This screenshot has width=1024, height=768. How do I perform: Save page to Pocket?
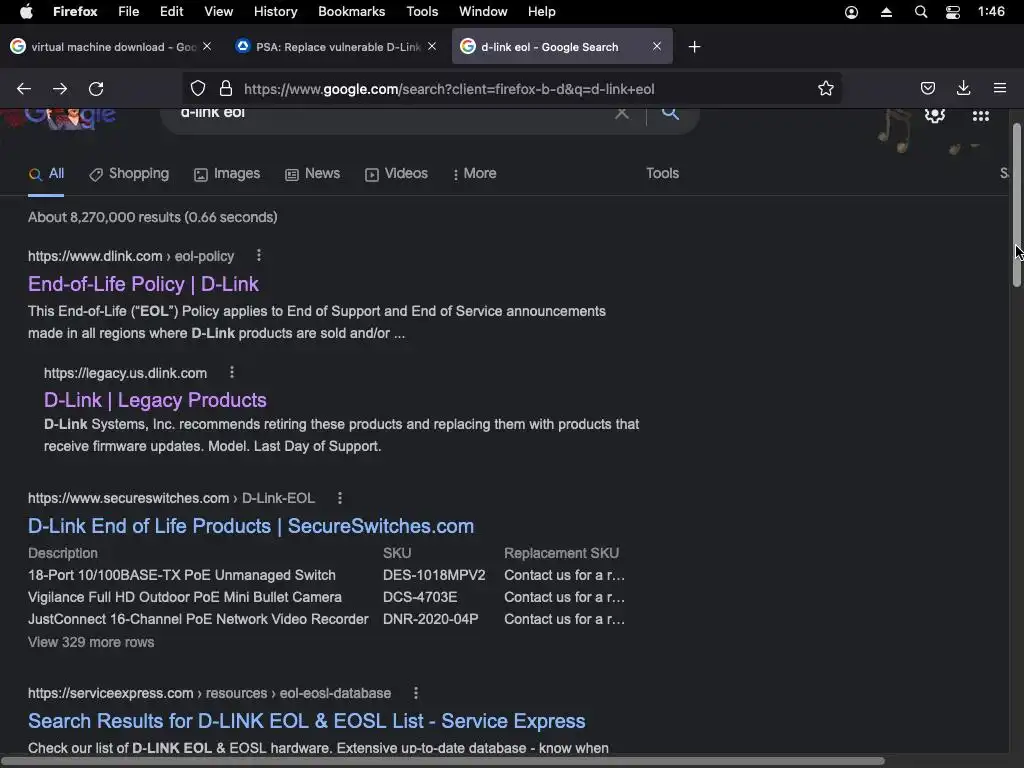coord(927,89)
